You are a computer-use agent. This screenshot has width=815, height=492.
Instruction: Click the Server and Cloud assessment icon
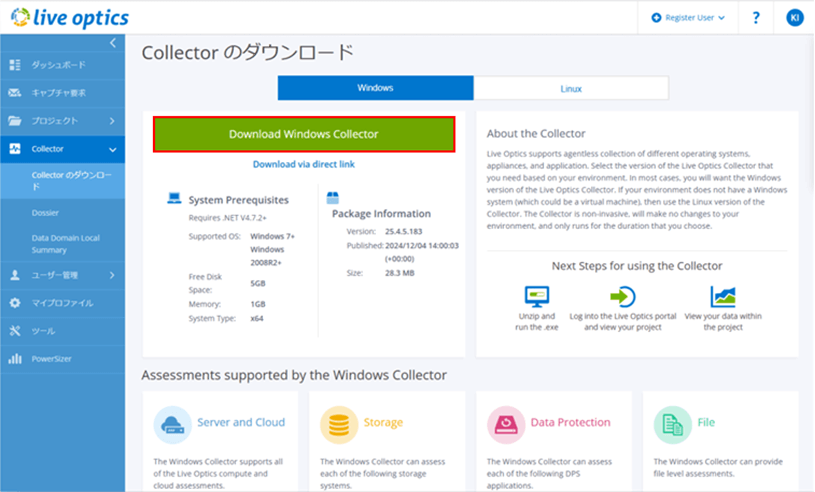173,424
